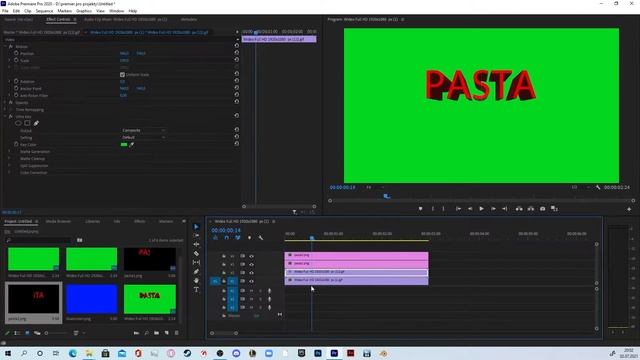Open the Graphics menu
The width and height of the screenshot is (640, 360).
click(84, 11)
